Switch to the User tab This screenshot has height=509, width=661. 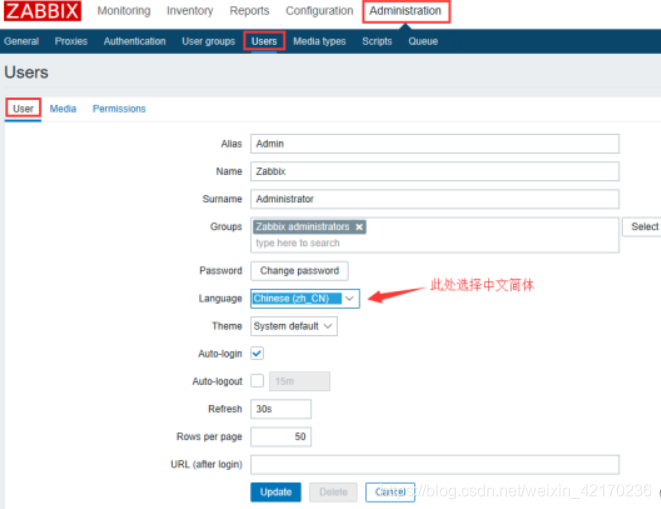[x=23, y=108]
